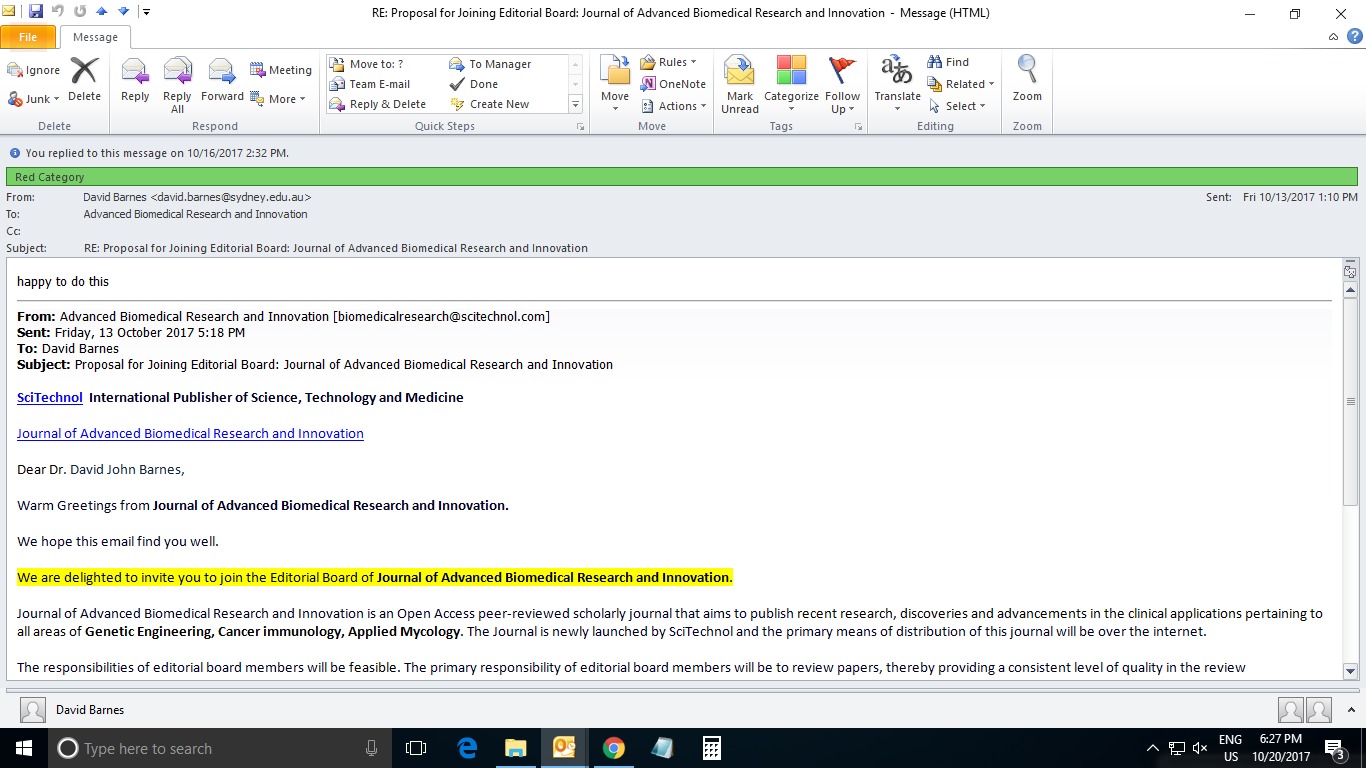Click the message body vertical scrollbar thumb
Viewport: 1366px width, 768px height.
tap(1350, 400)
